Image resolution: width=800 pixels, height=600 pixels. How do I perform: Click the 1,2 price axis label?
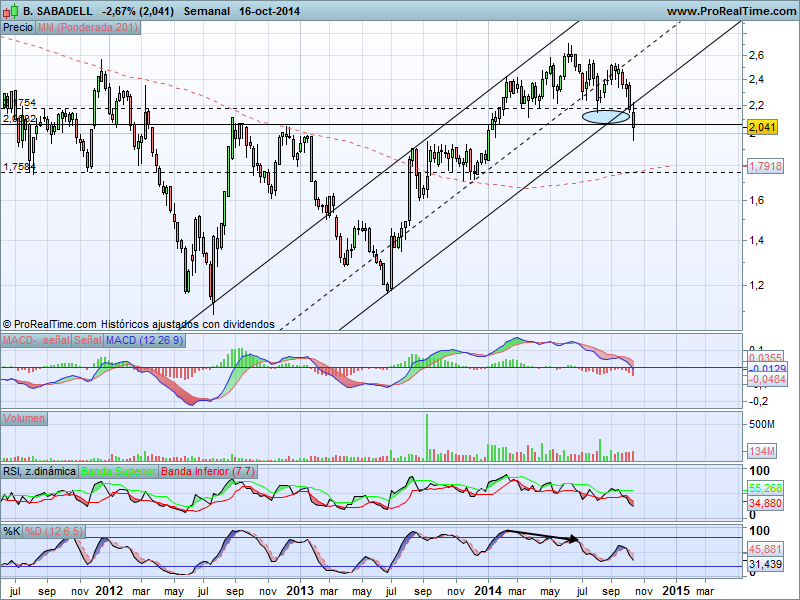tap(757, 285)
